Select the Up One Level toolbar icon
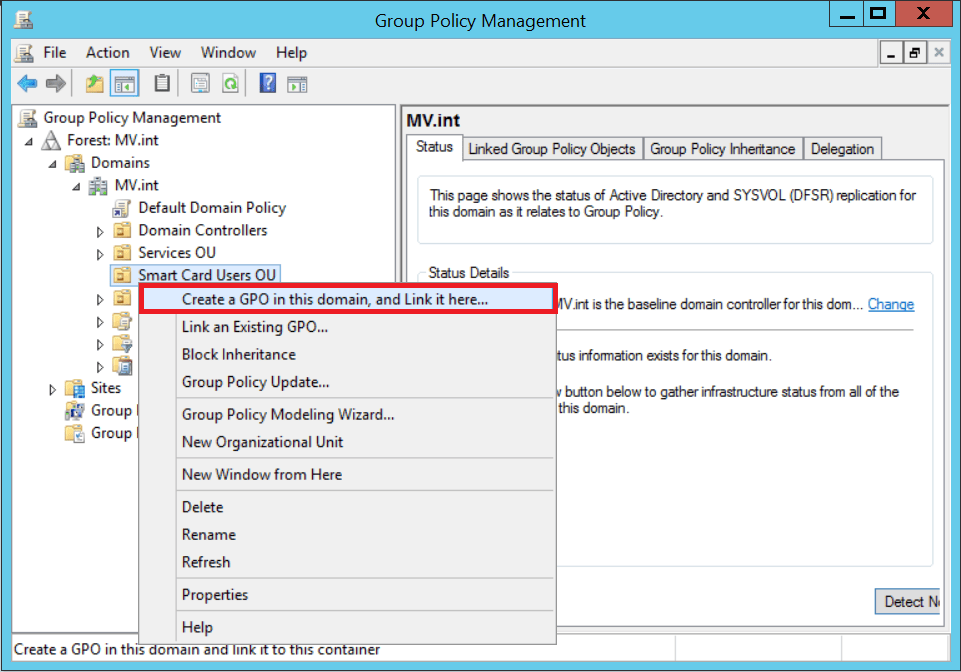Screen dimensions: 961x672 pyautogui.click(x=93, y=83)
